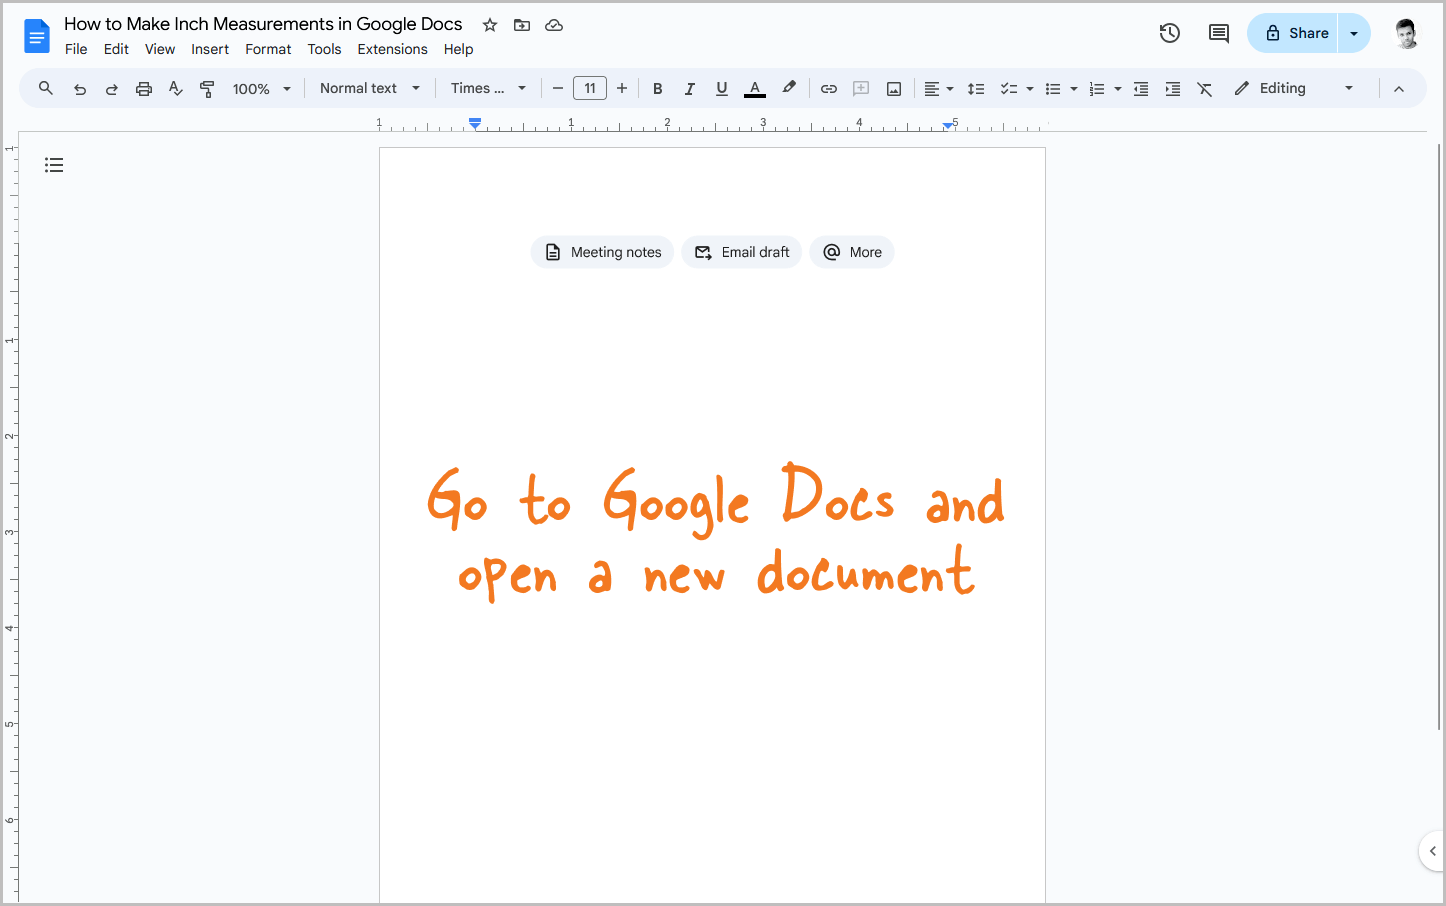The image size is (1446, 906).
Task: Decrease the font size
Action: point(558,89)
